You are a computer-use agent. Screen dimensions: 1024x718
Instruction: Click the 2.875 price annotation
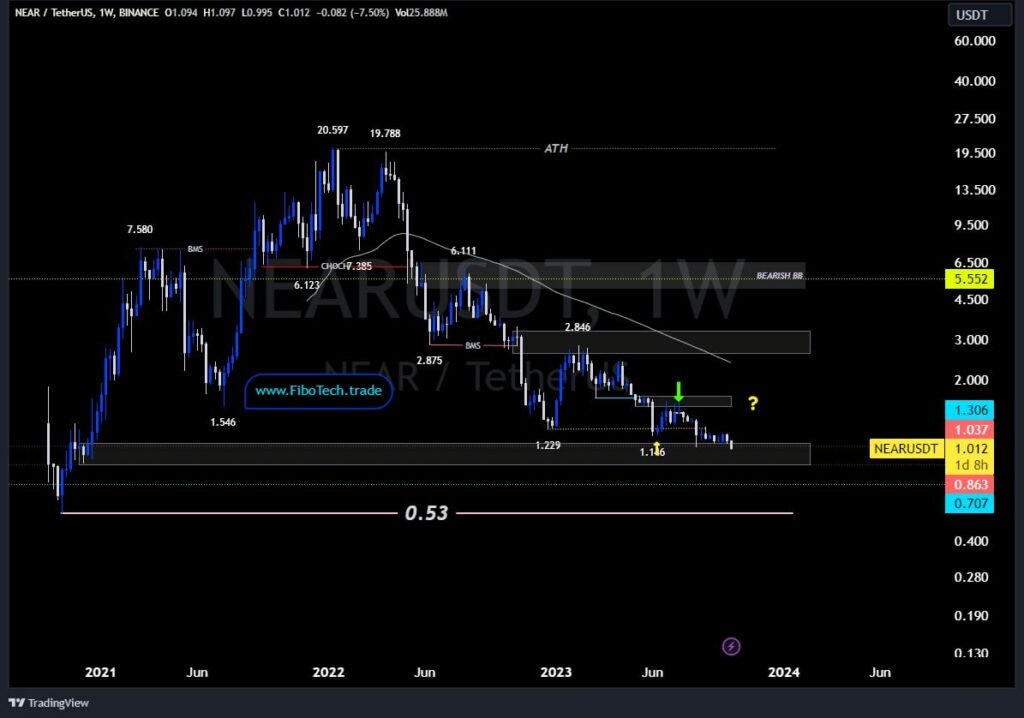point(429,360)
